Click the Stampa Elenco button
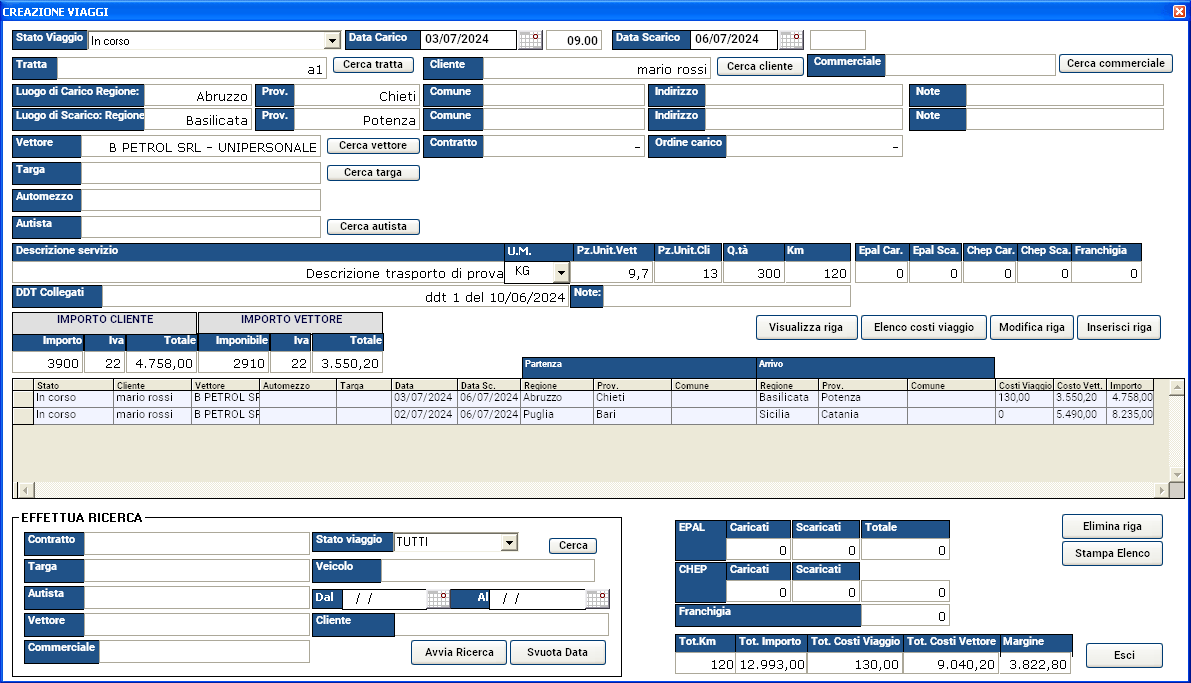 (1111, 554)
